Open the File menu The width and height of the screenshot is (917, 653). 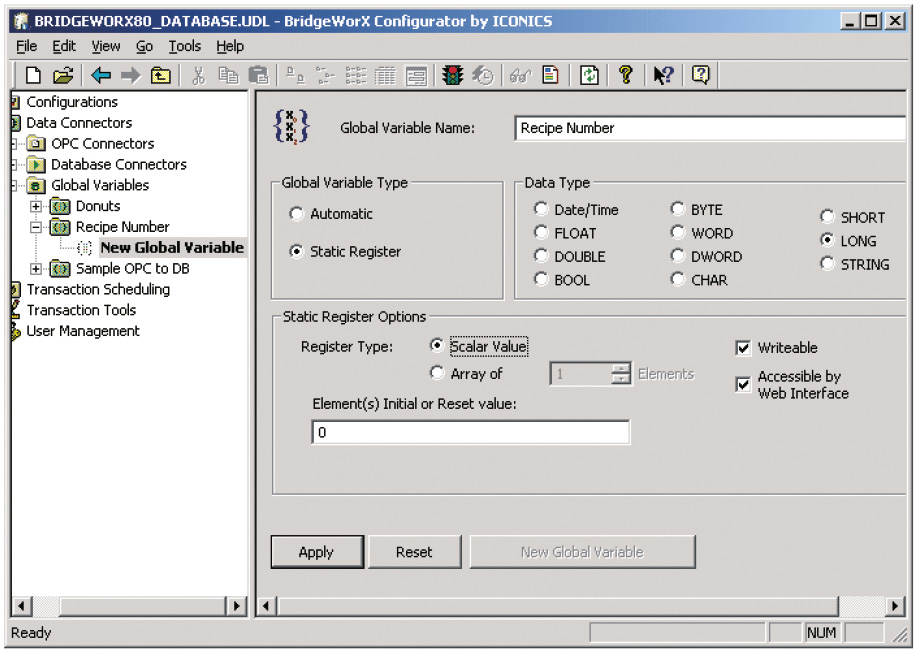coord(26,46)
